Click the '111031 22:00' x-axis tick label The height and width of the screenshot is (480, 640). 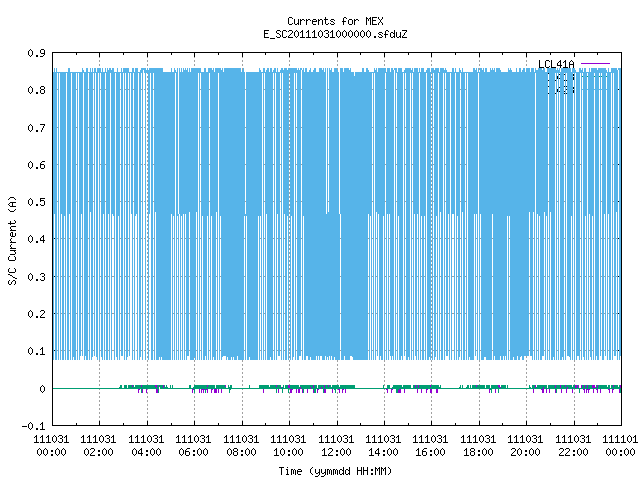pyautogui.click(x=573, y=446)
